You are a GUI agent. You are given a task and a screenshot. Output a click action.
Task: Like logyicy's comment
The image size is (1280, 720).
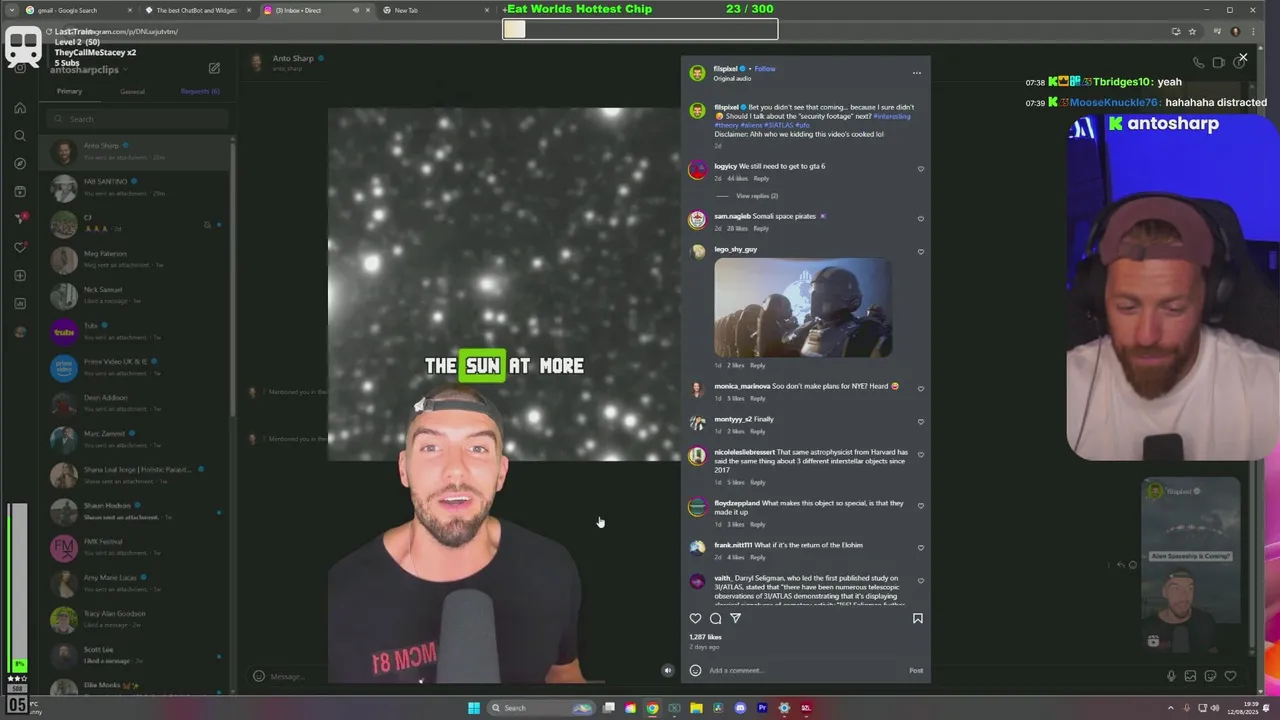coord(921,169)
